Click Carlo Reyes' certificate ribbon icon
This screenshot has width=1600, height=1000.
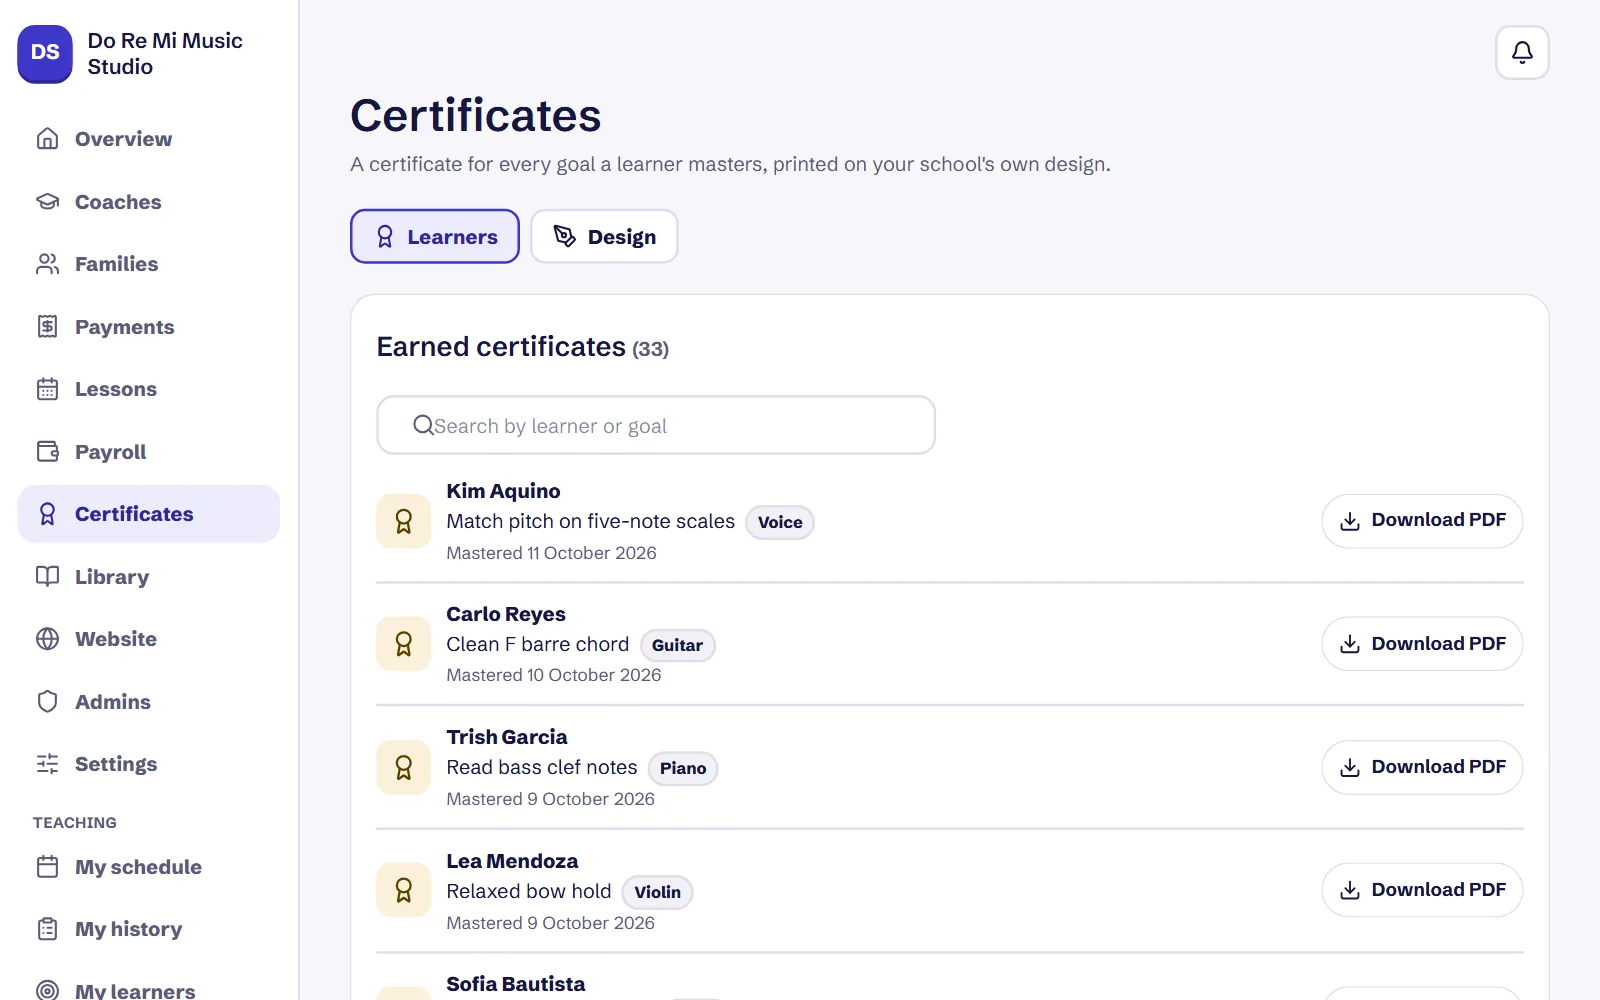pyautogui.click(x=403, y=644)
